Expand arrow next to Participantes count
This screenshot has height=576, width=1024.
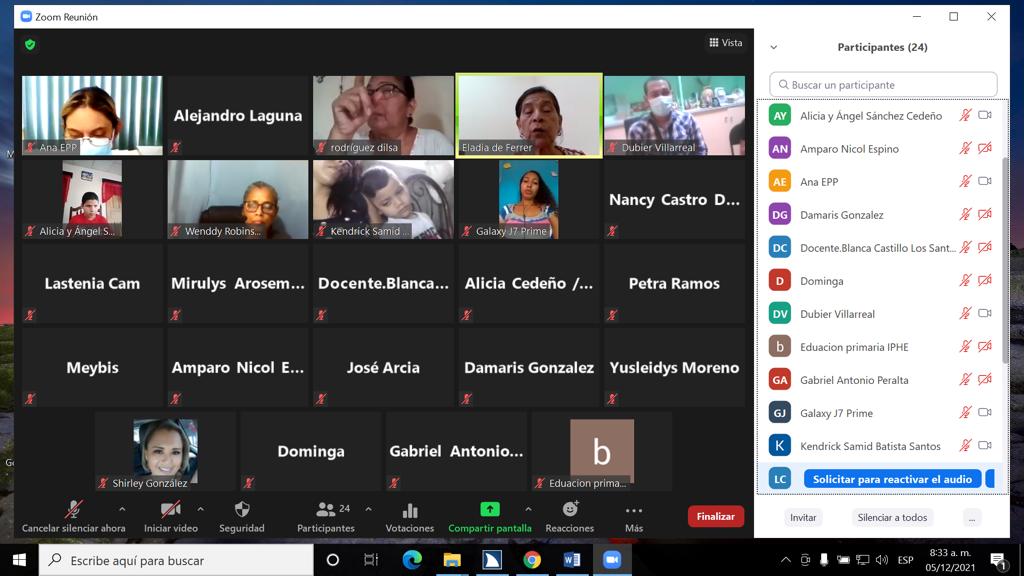[368, 509]
